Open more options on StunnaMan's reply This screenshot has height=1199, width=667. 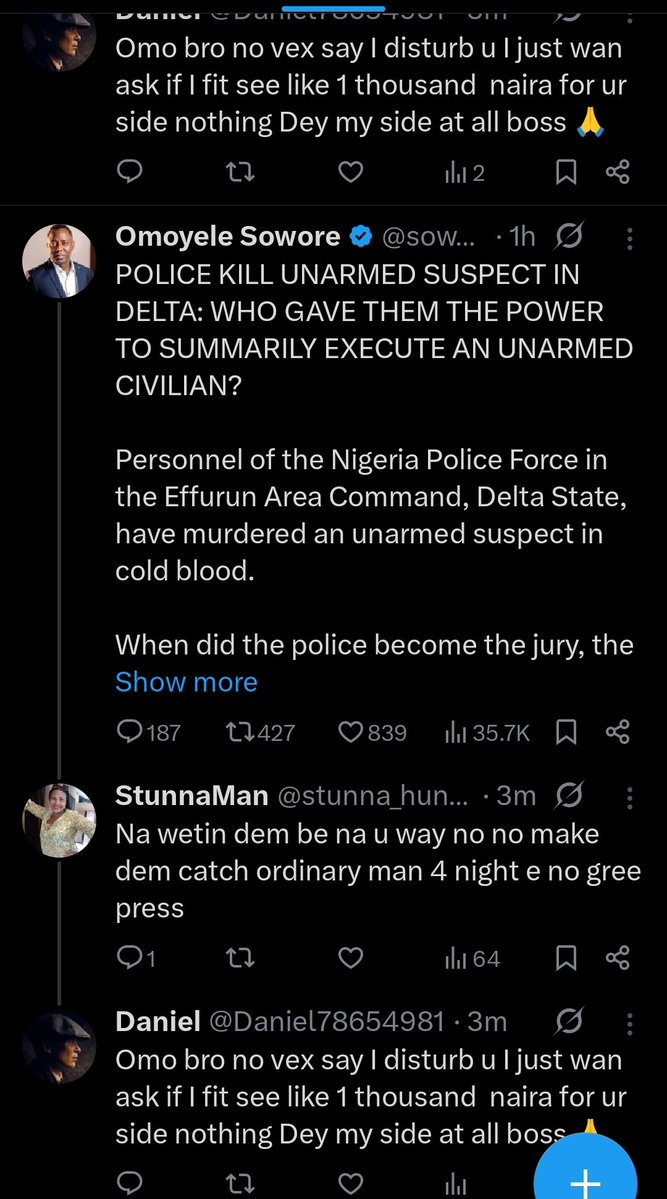pyautogui.click(x=629, y=797)
